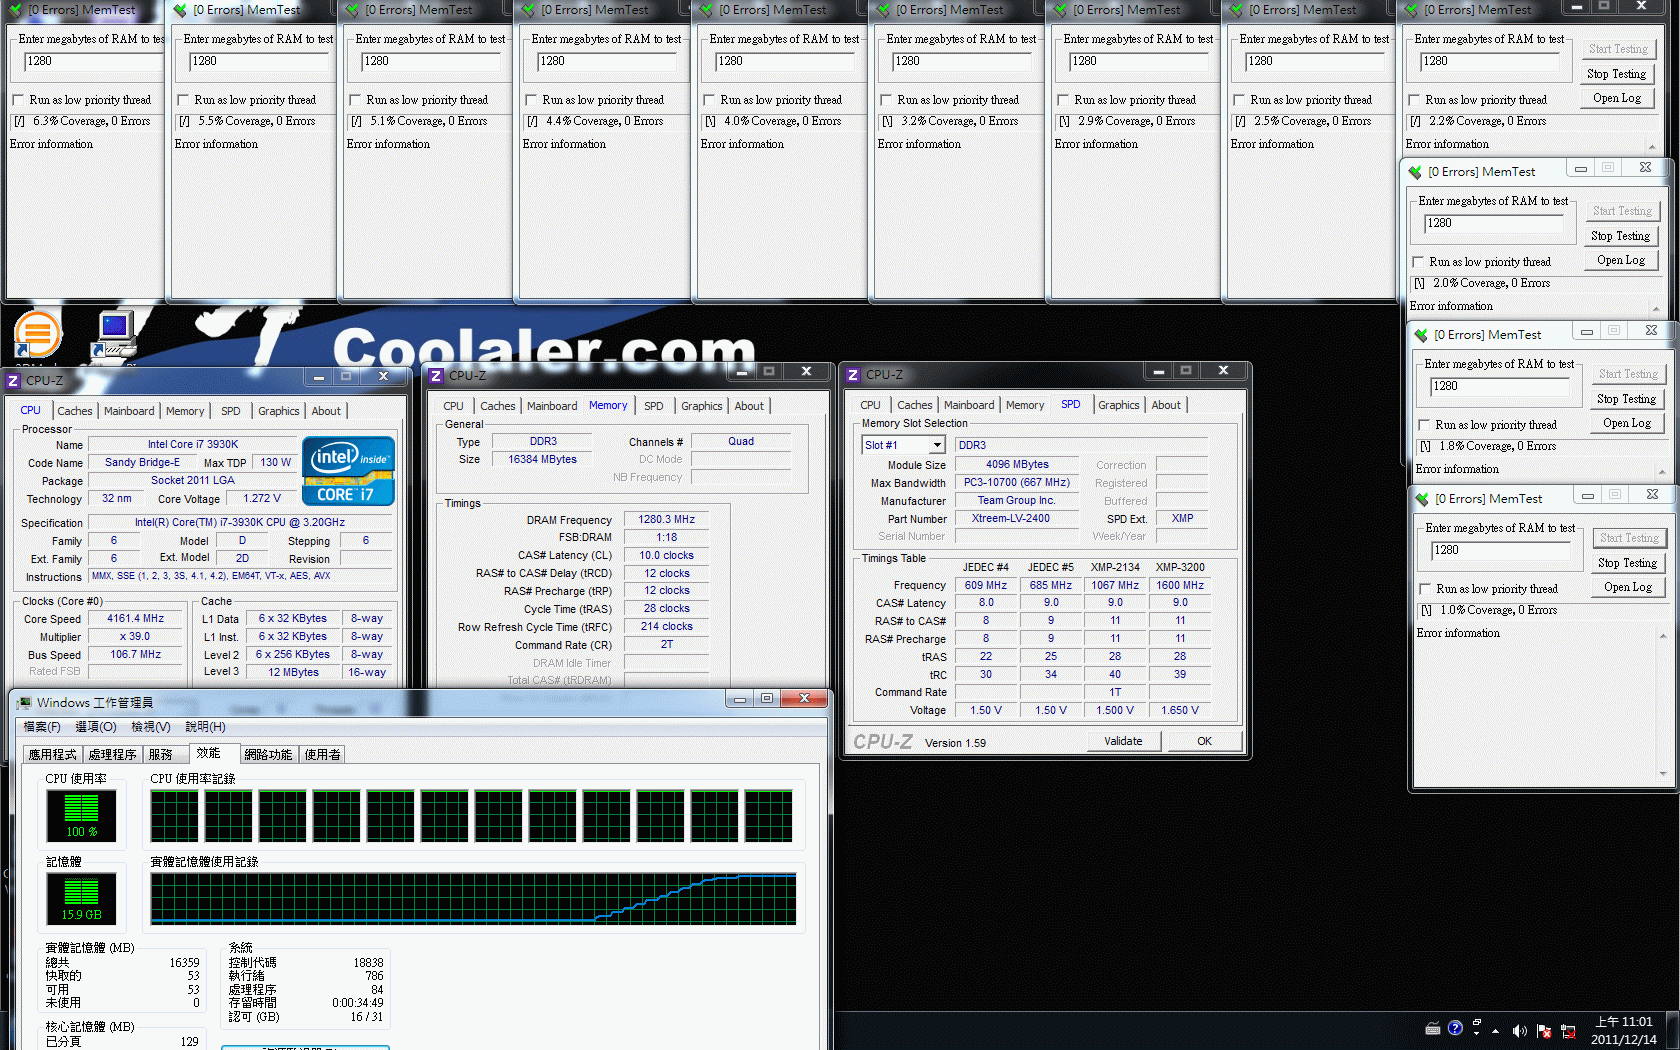Click the MemTest title icon of the 1.0% coverage window
The height and width of the screenshot is (1050, 1680).
(1422, 499)
